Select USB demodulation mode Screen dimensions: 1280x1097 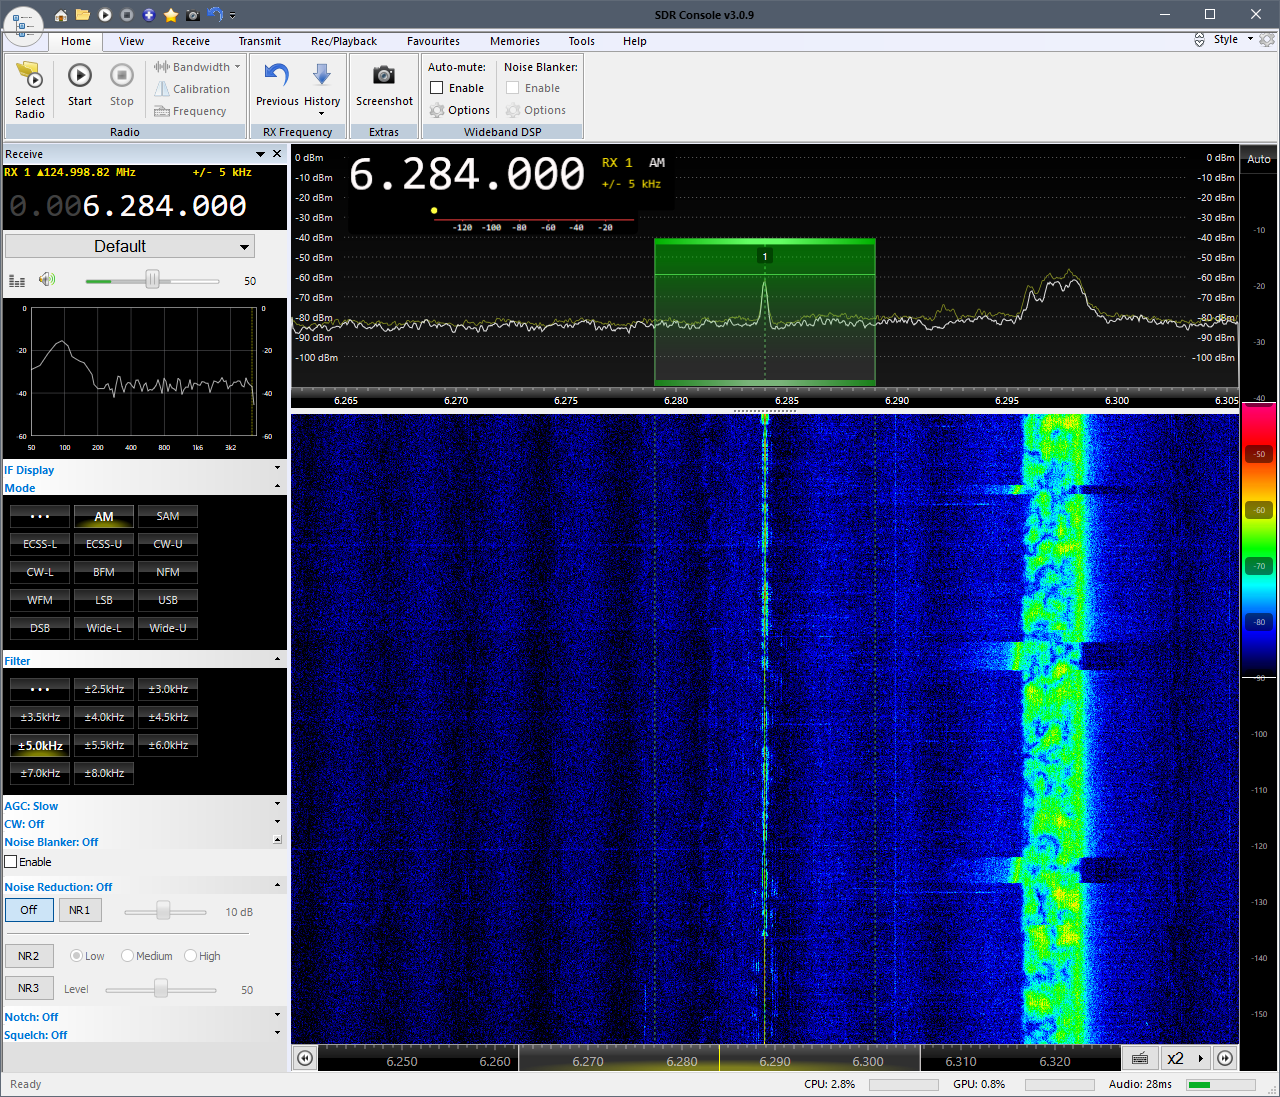pyautogui.click(x=168, y=600)
